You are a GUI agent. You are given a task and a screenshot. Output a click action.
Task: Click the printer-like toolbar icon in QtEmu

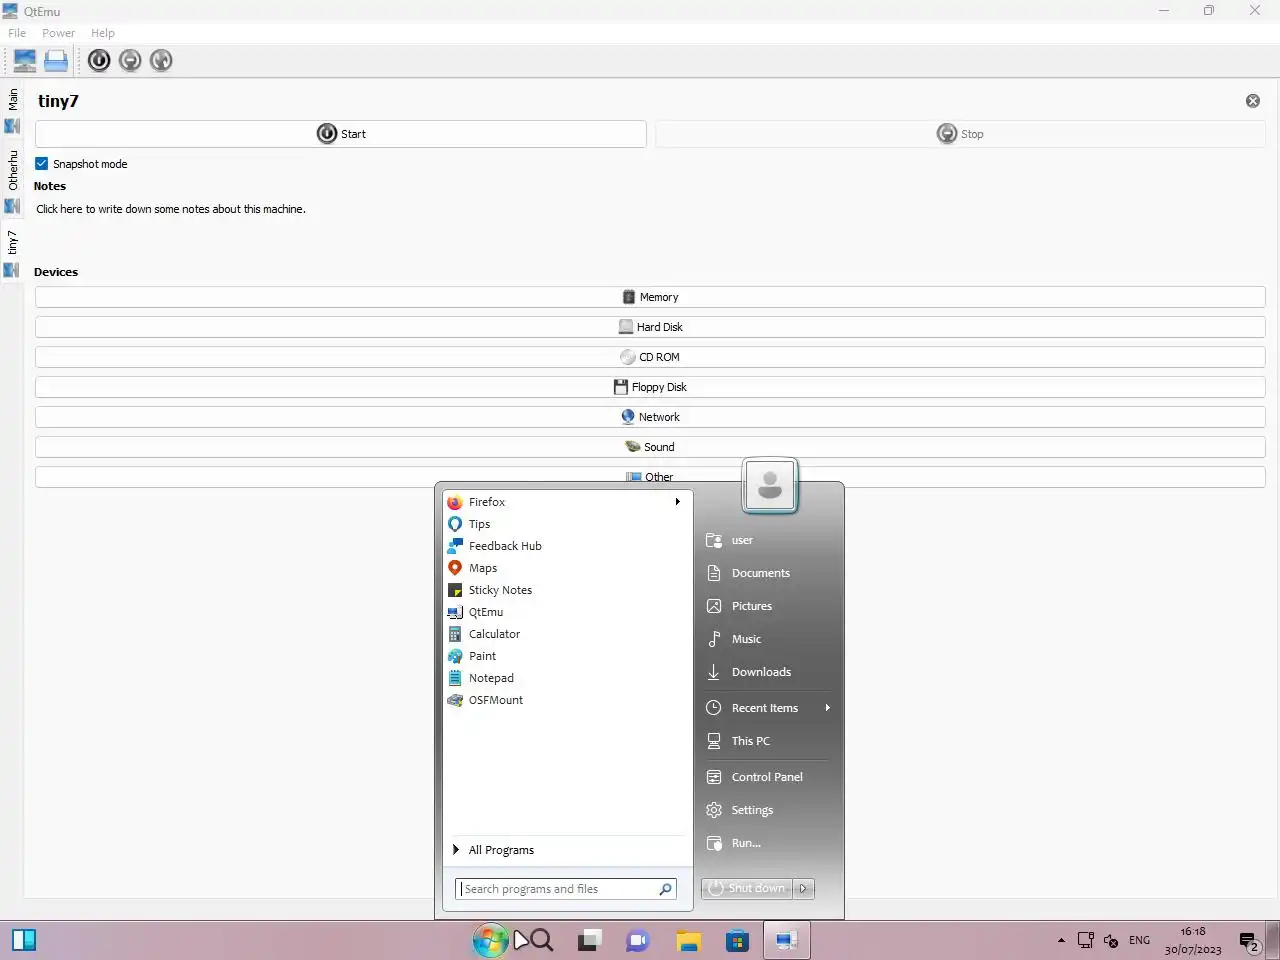(x=56, y=61)
